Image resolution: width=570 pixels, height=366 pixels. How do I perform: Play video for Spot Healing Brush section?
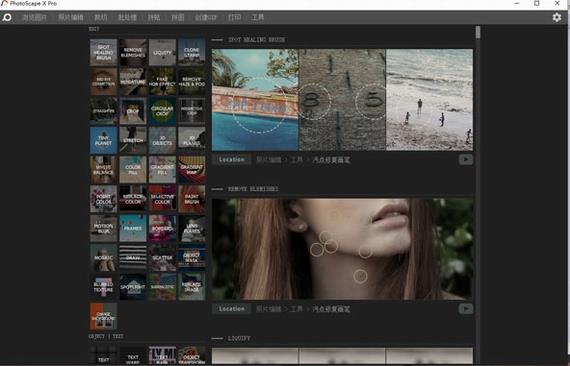(466, 160)
